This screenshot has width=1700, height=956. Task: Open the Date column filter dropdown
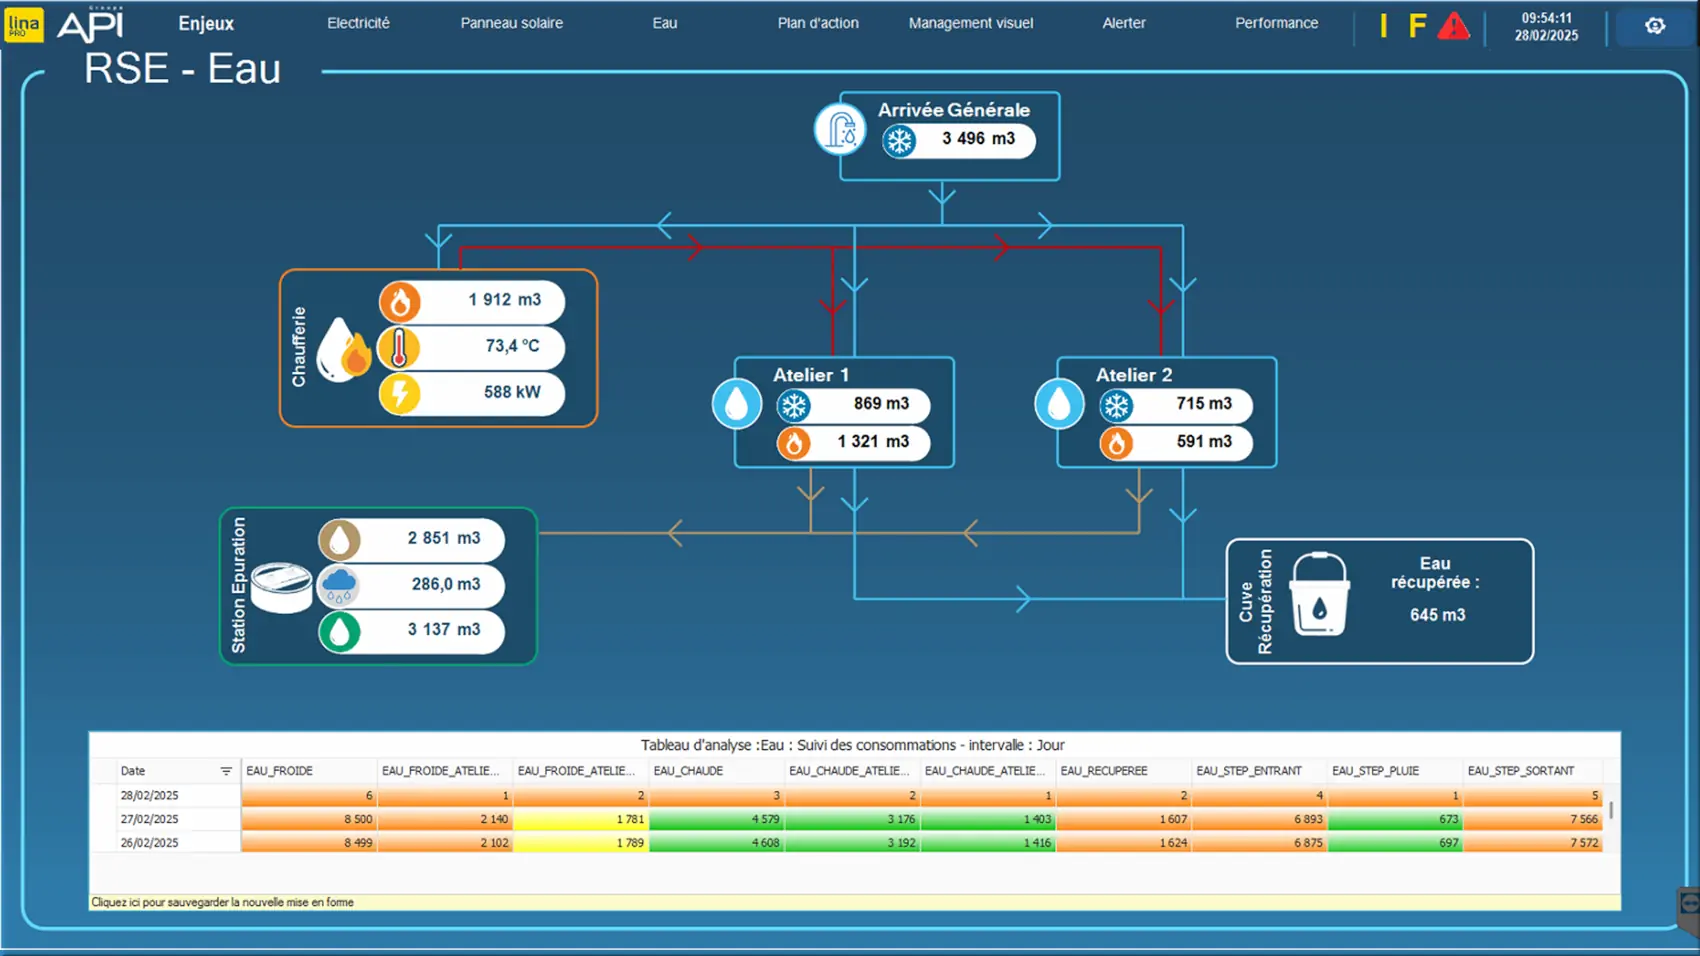226,771
